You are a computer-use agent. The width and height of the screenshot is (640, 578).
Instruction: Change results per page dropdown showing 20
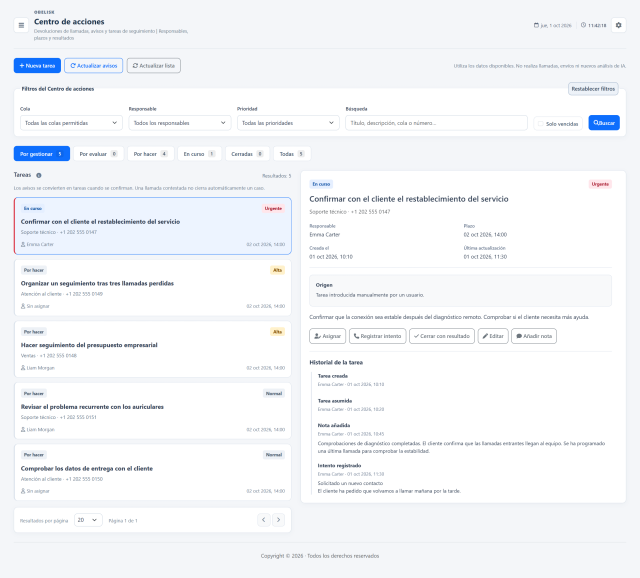coord(88,520)
